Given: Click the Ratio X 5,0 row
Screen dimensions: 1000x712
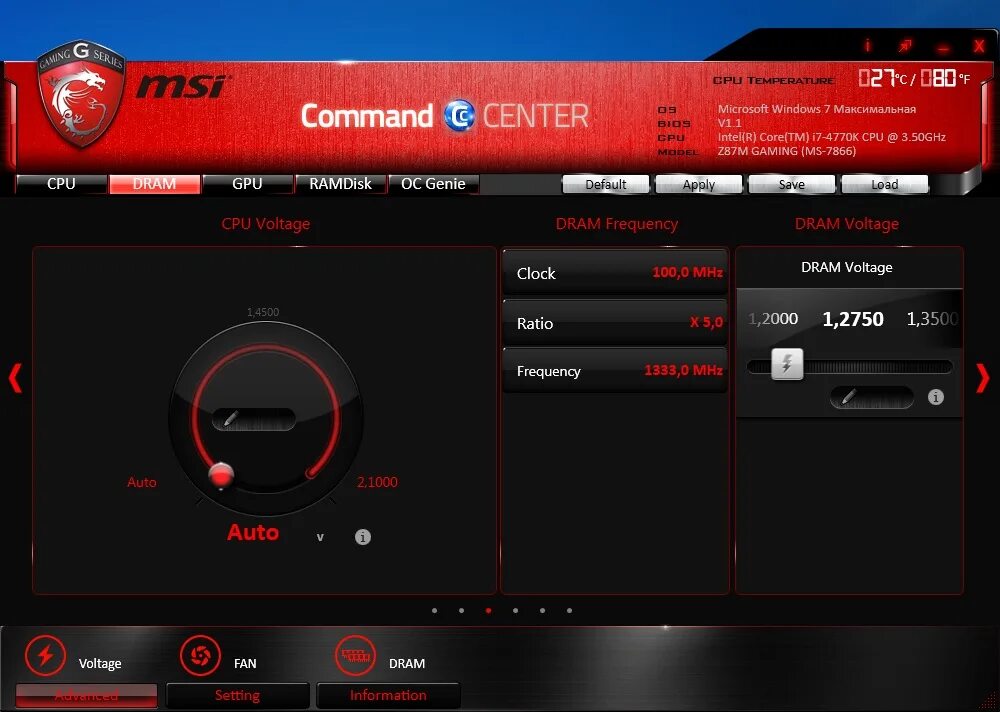Looking at the screenshot, I should click(x=615, y=323).
